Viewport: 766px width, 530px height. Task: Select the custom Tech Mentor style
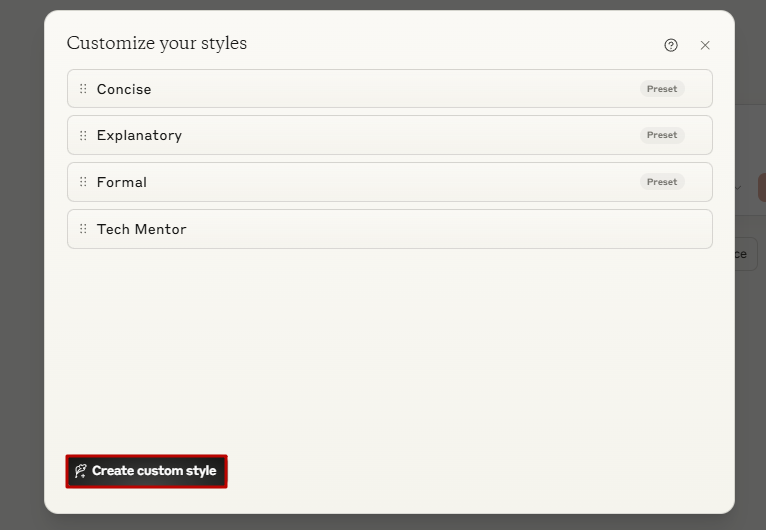pos(389,229)
